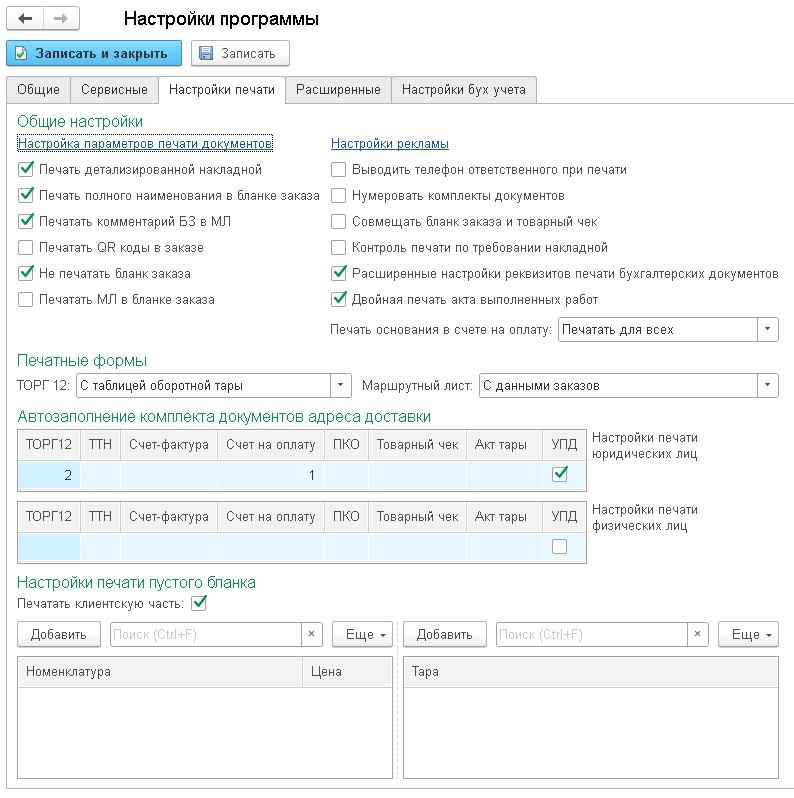Focus the left 'Поиск (Ctrl+F)' field
The image size is (794, 798).
(206, 634)
